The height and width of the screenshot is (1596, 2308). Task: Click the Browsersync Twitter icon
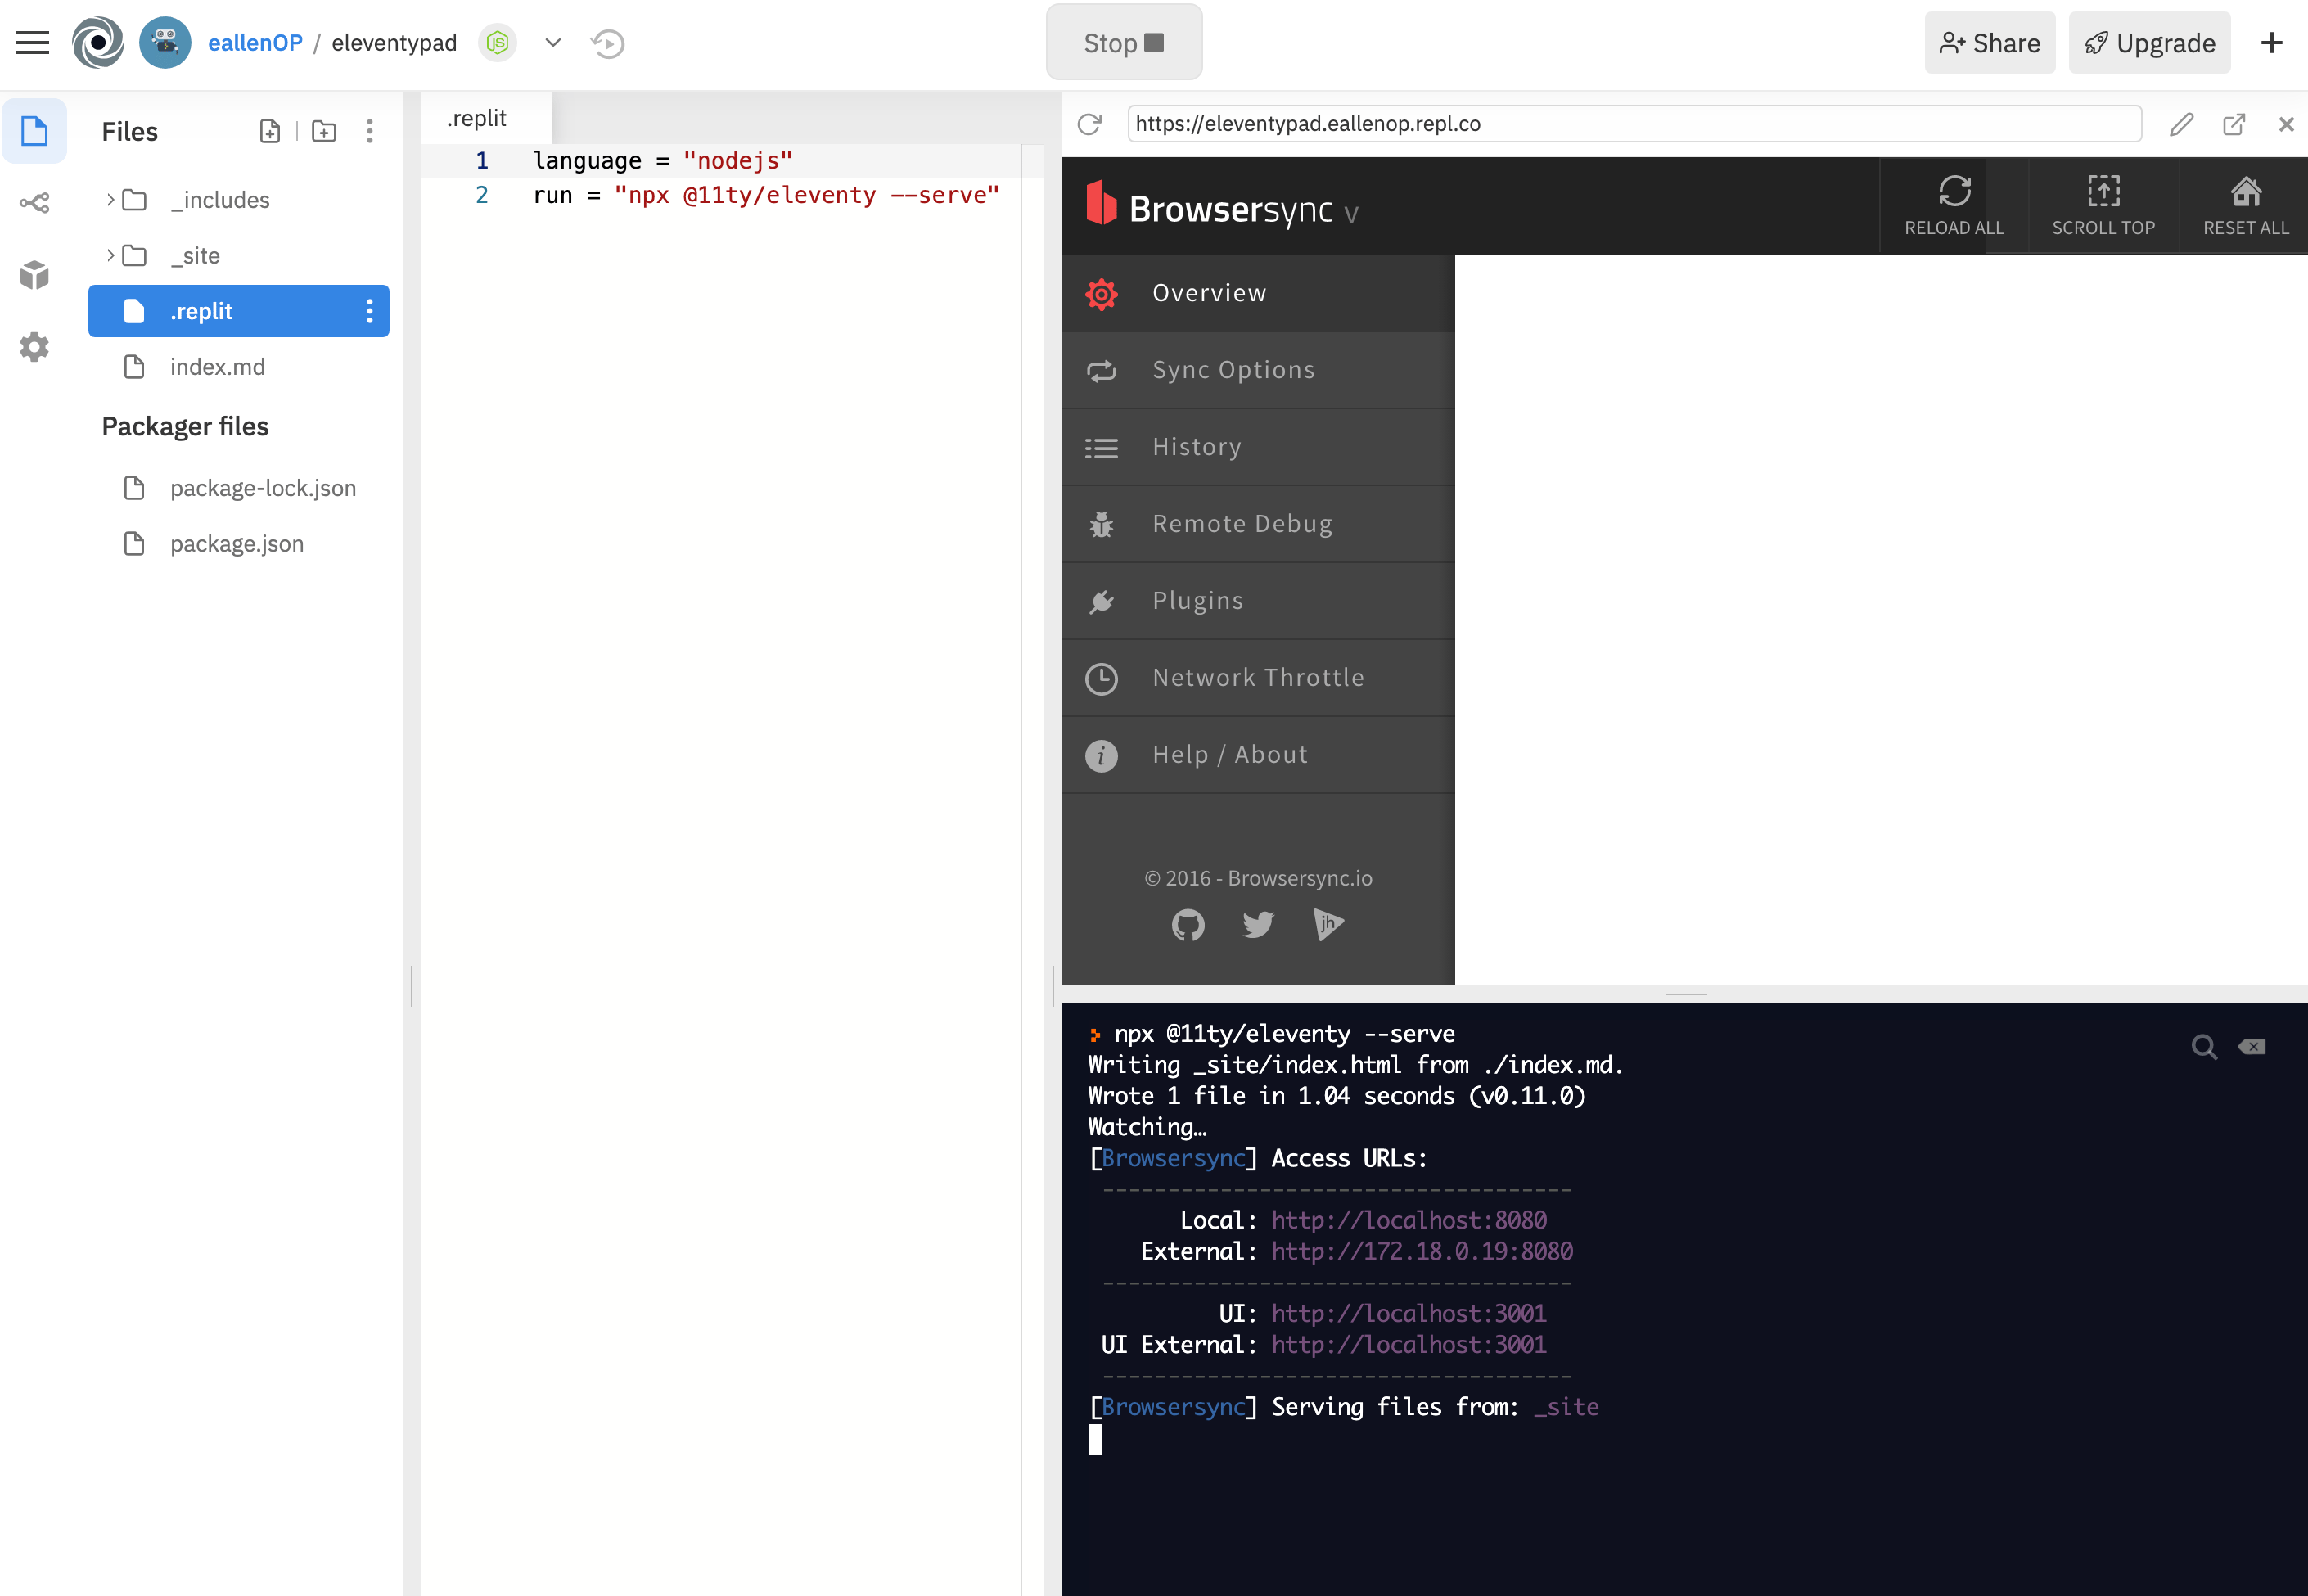(x=1258, y=924)
